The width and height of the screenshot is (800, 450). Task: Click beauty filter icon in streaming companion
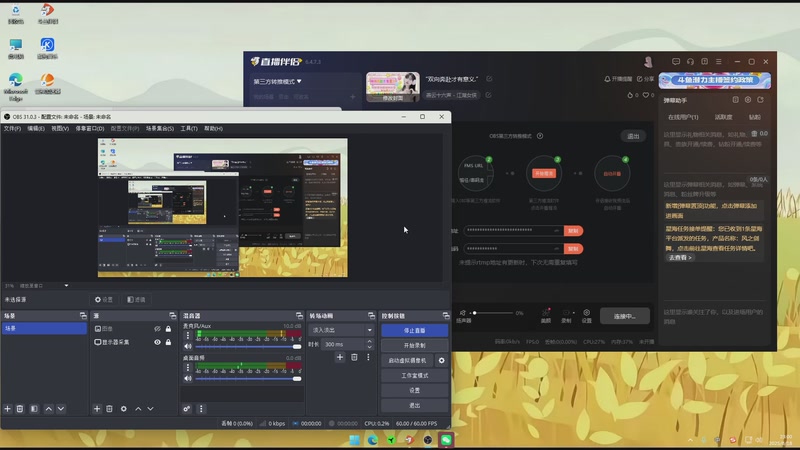click(x=546, y=315)
